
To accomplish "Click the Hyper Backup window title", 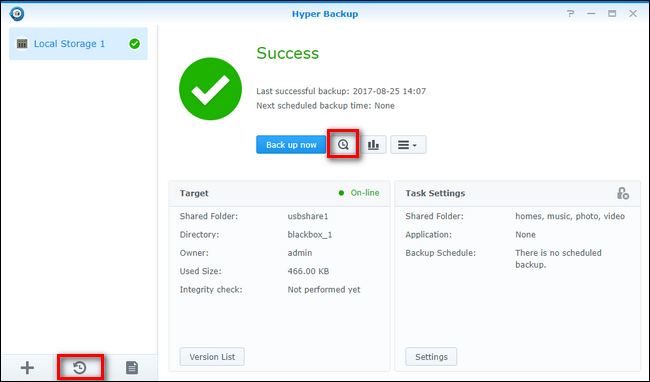I will [x=325, y=14].
